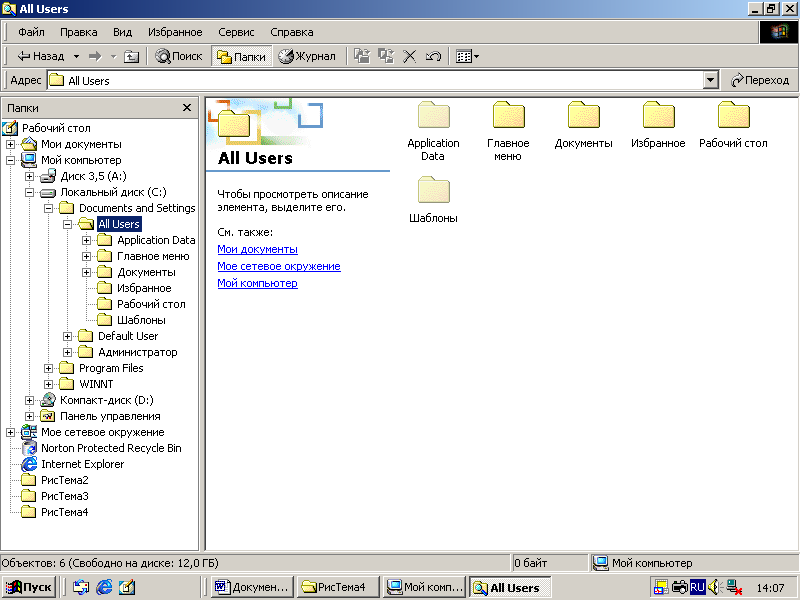Select РисТема2 folder in tree
This screenshot has height=600, width=800.
tap(64, 480)
